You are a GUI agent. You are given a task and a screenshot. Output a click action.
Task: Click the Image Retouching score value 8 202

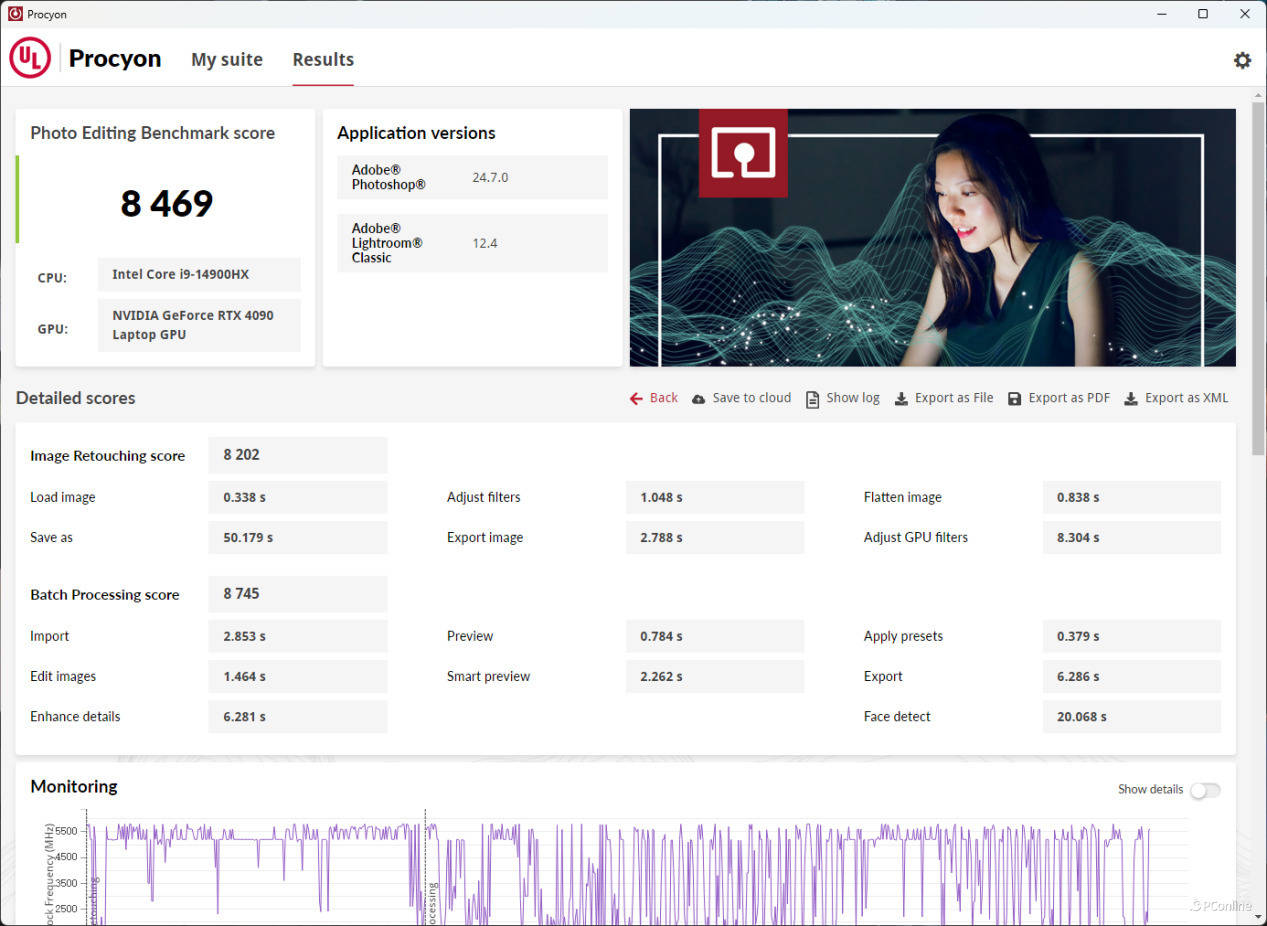242,455
